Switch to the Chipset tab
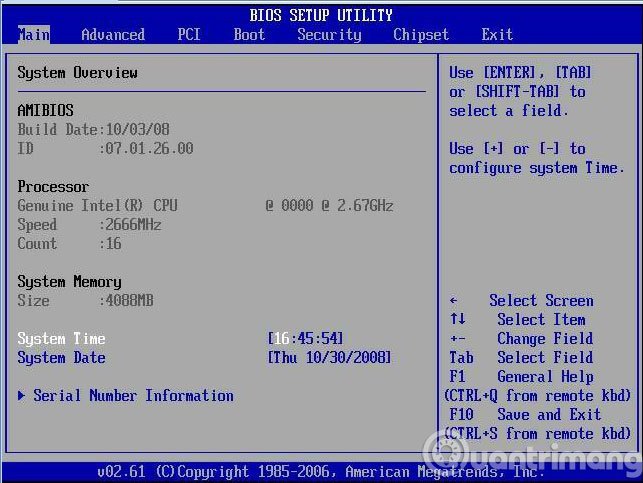Screen dimensions: 643x483 pos(421,34)
